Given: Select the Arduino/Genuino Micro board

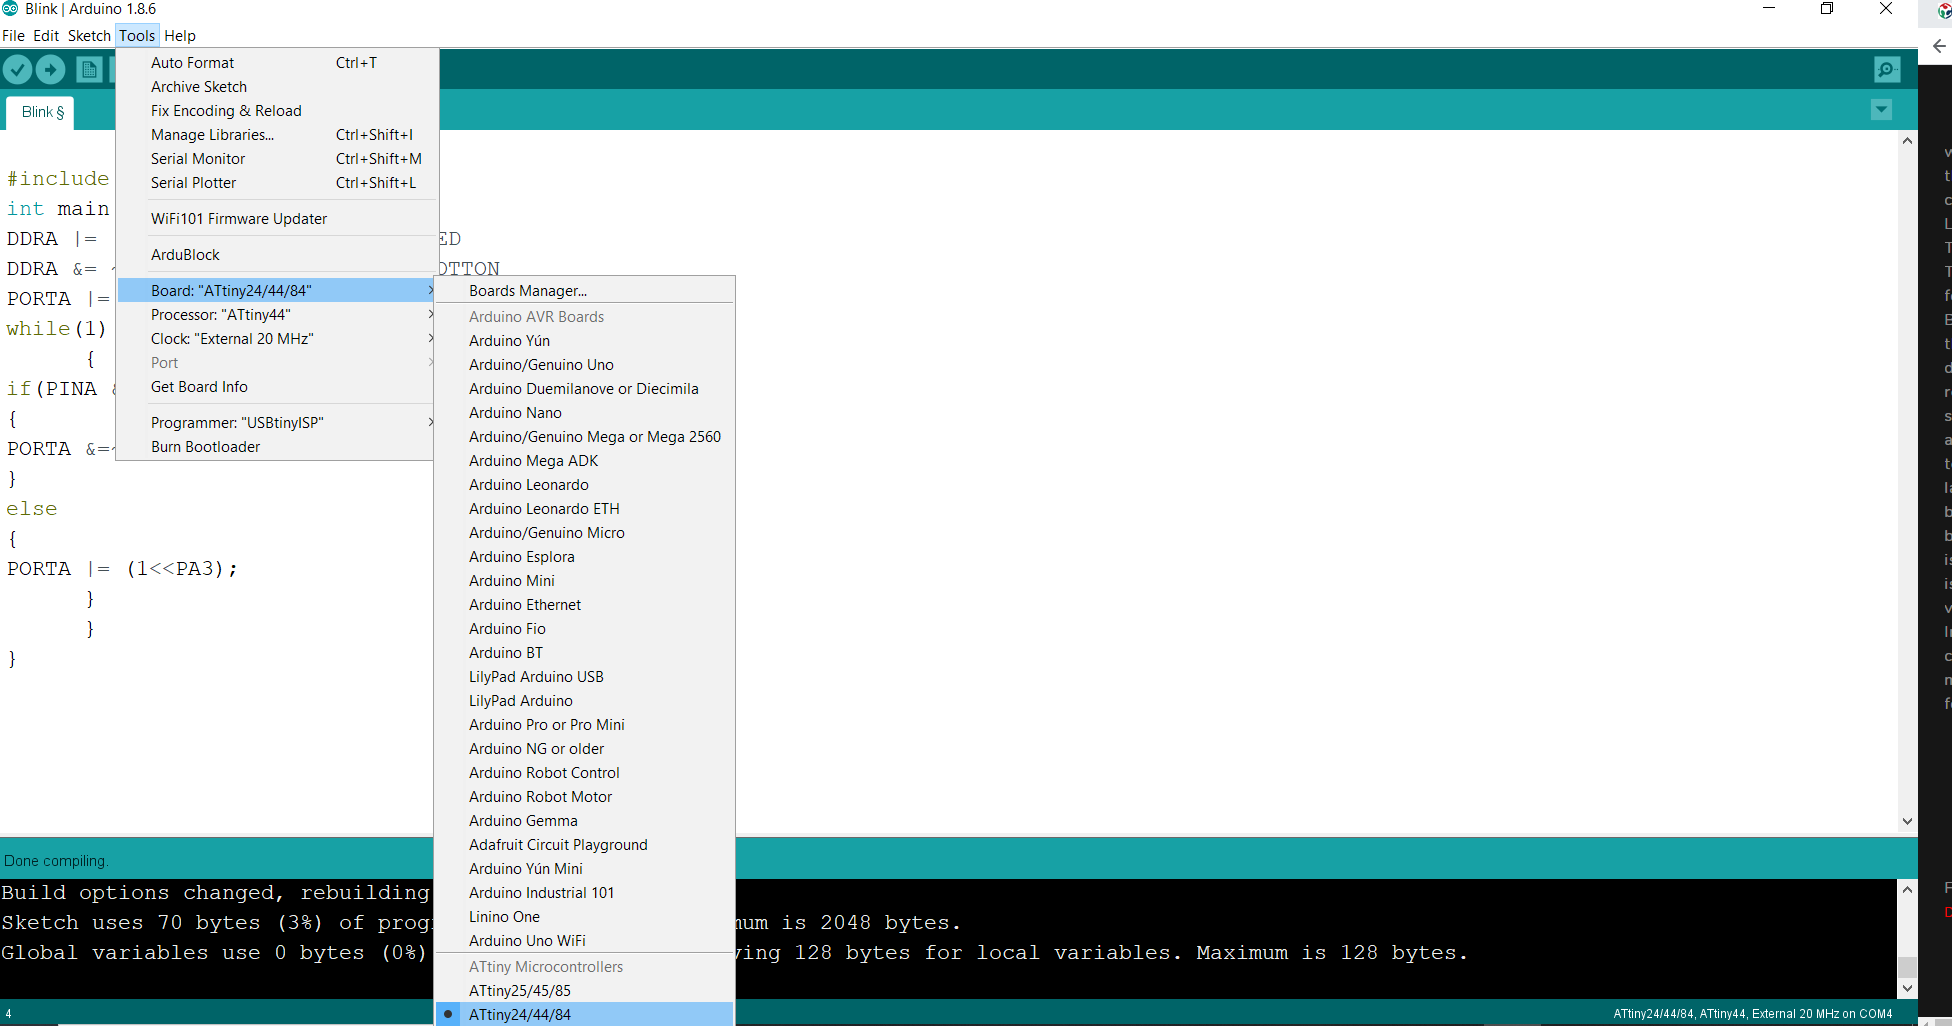Looking at the screenshot, I should tap(584, 532).
